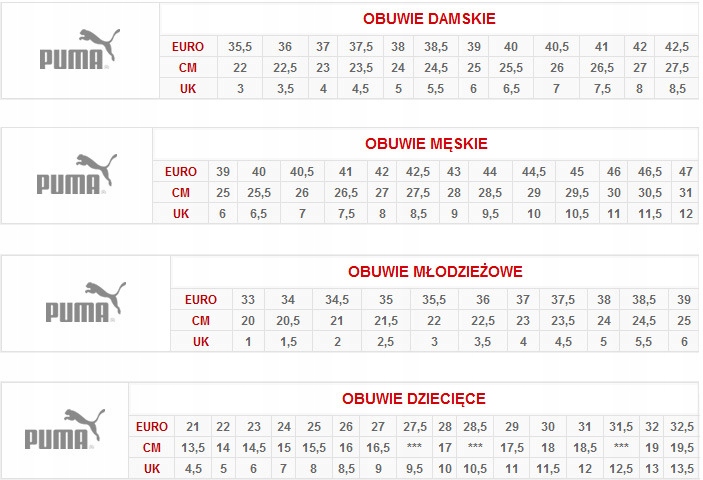Choose UK size 3 in the Damskie table
The image size is (703, 480).
240,89
